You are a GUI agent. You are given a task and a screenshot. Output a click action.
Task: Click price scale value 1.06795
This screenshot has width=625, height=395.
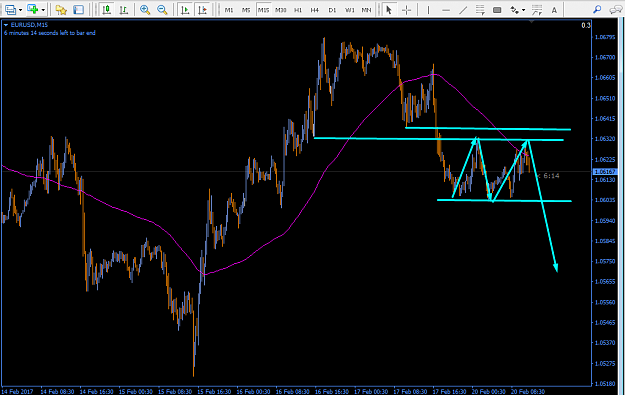(x=605, y=37)
